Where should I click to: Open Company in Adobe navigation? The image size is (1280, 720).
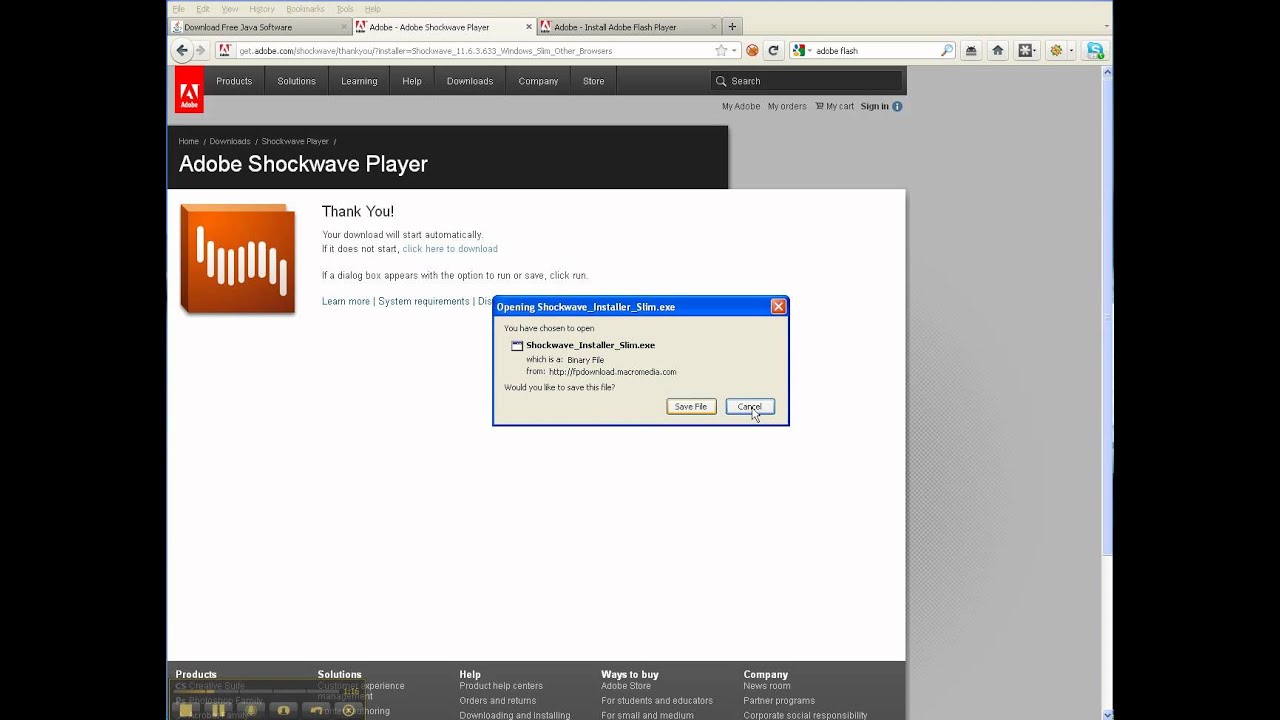pos(538,81)
